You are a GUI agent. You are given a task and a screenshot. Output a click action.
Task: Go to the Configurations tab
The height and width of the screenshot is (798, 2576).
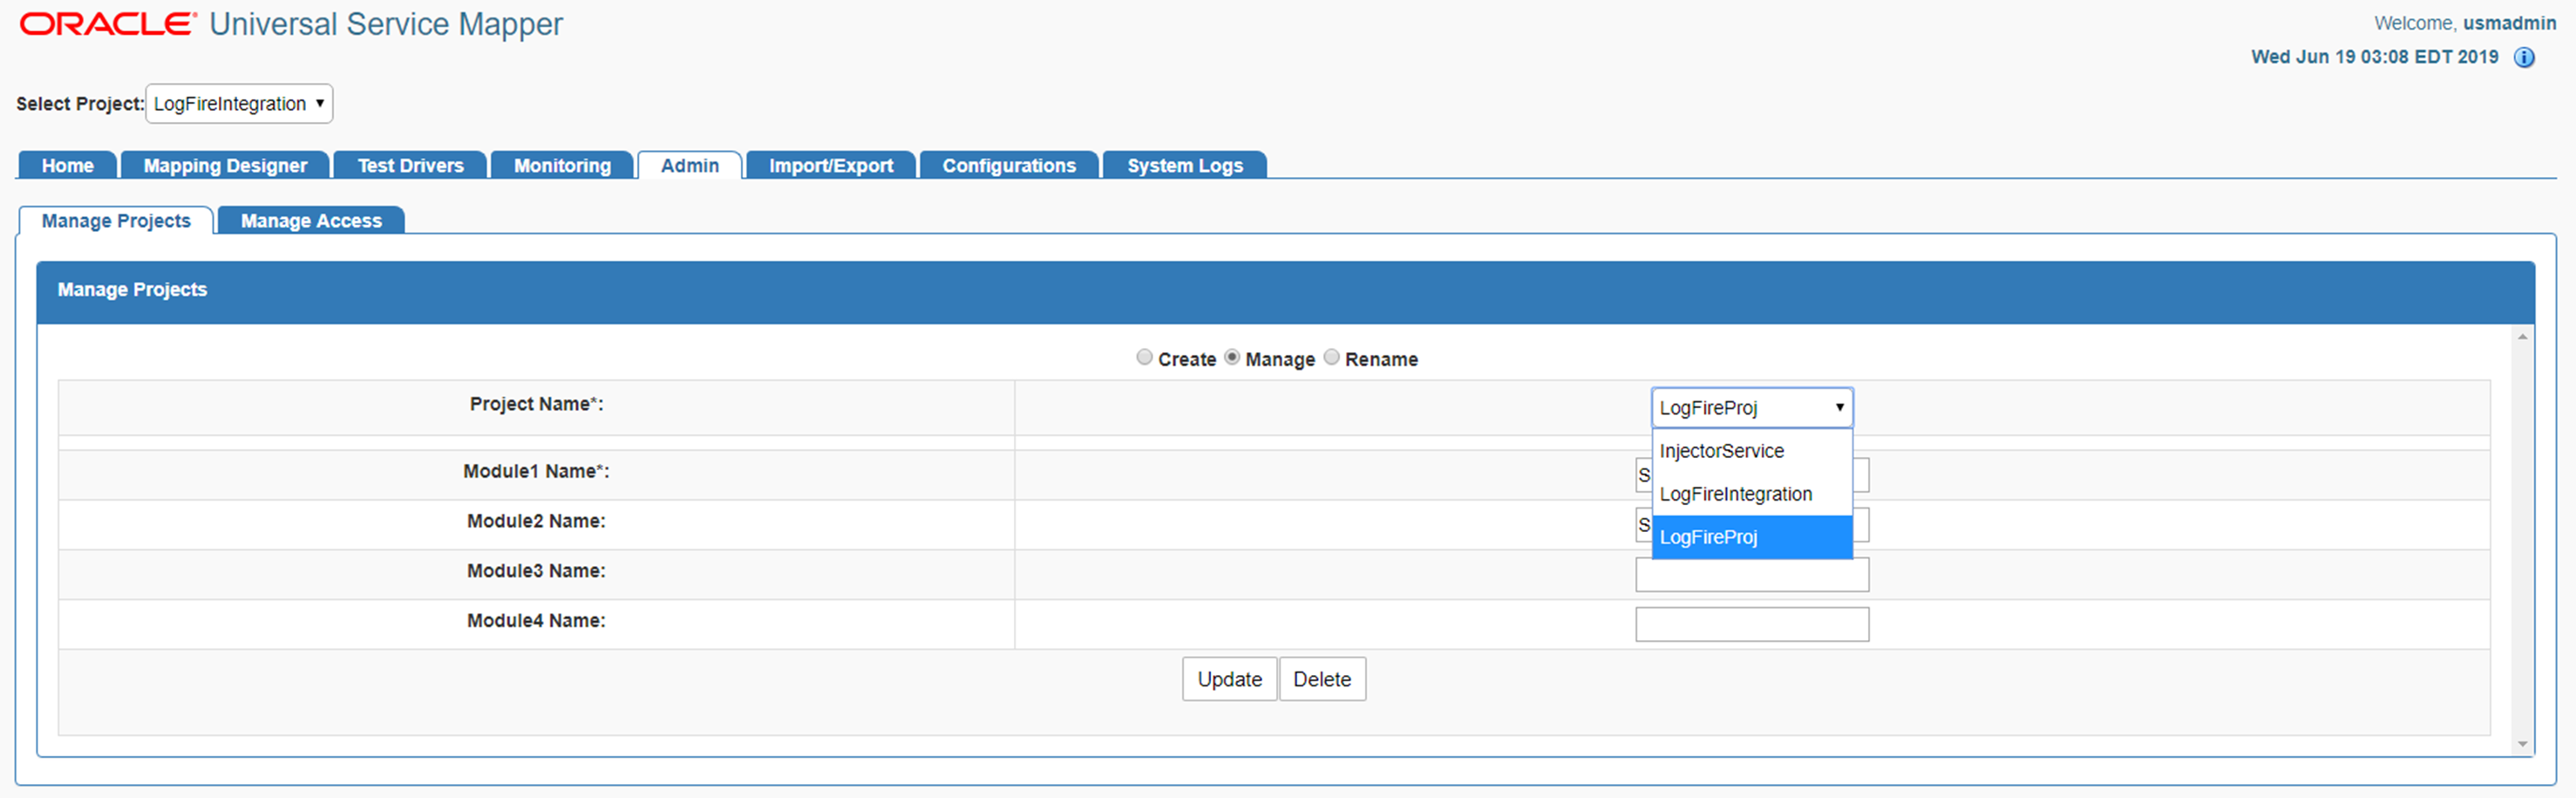(1009, 166)
